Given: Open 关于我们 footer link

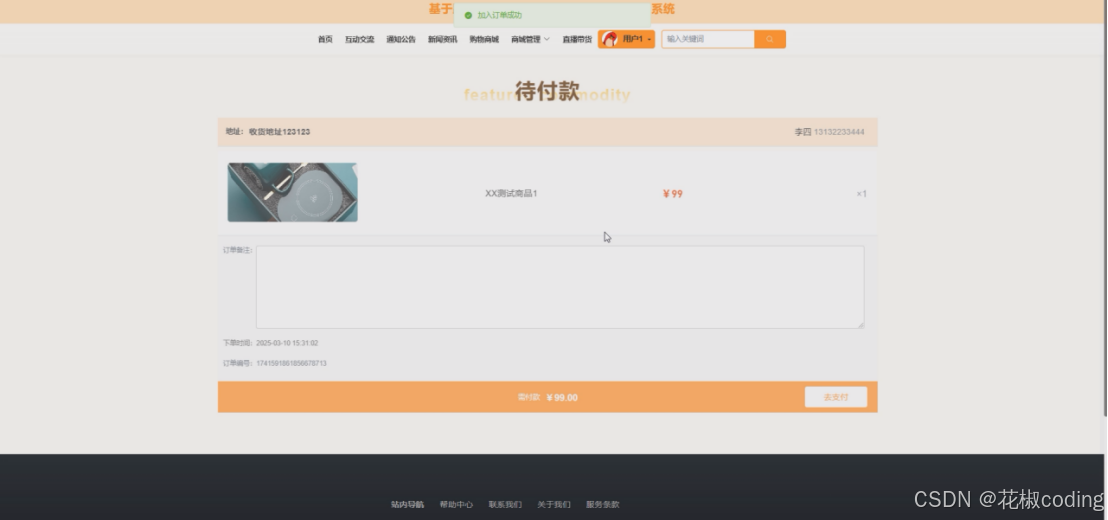Looking at the screenshot, I should tap(553, 504).
